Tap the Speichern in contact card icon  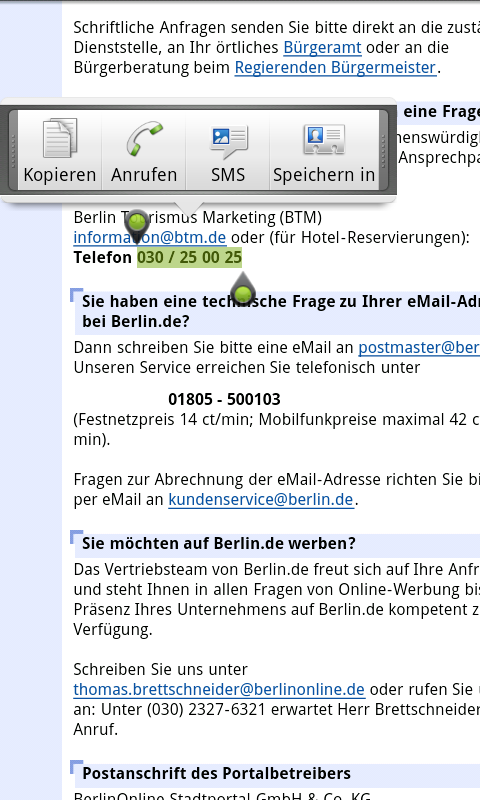[x=324, y=139]
